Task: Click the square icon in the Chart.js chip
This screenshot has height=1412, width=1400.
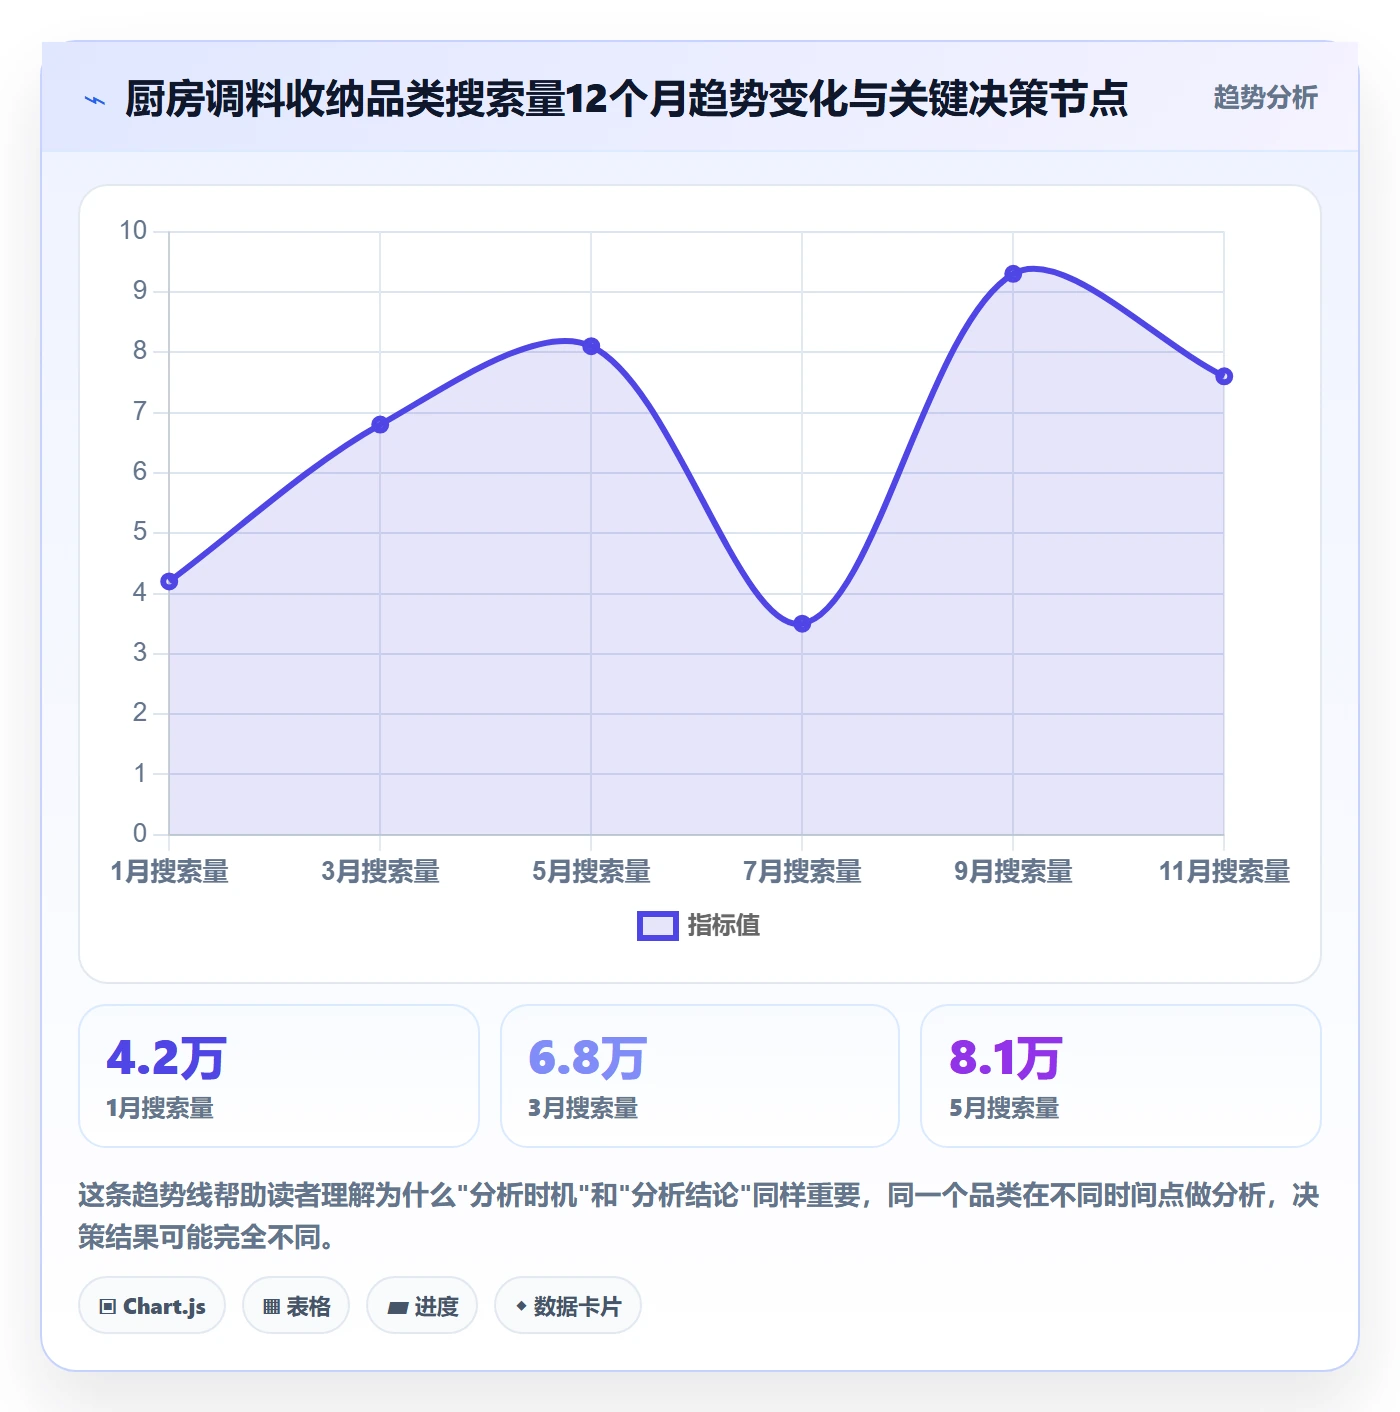Action: (108, 1306)
